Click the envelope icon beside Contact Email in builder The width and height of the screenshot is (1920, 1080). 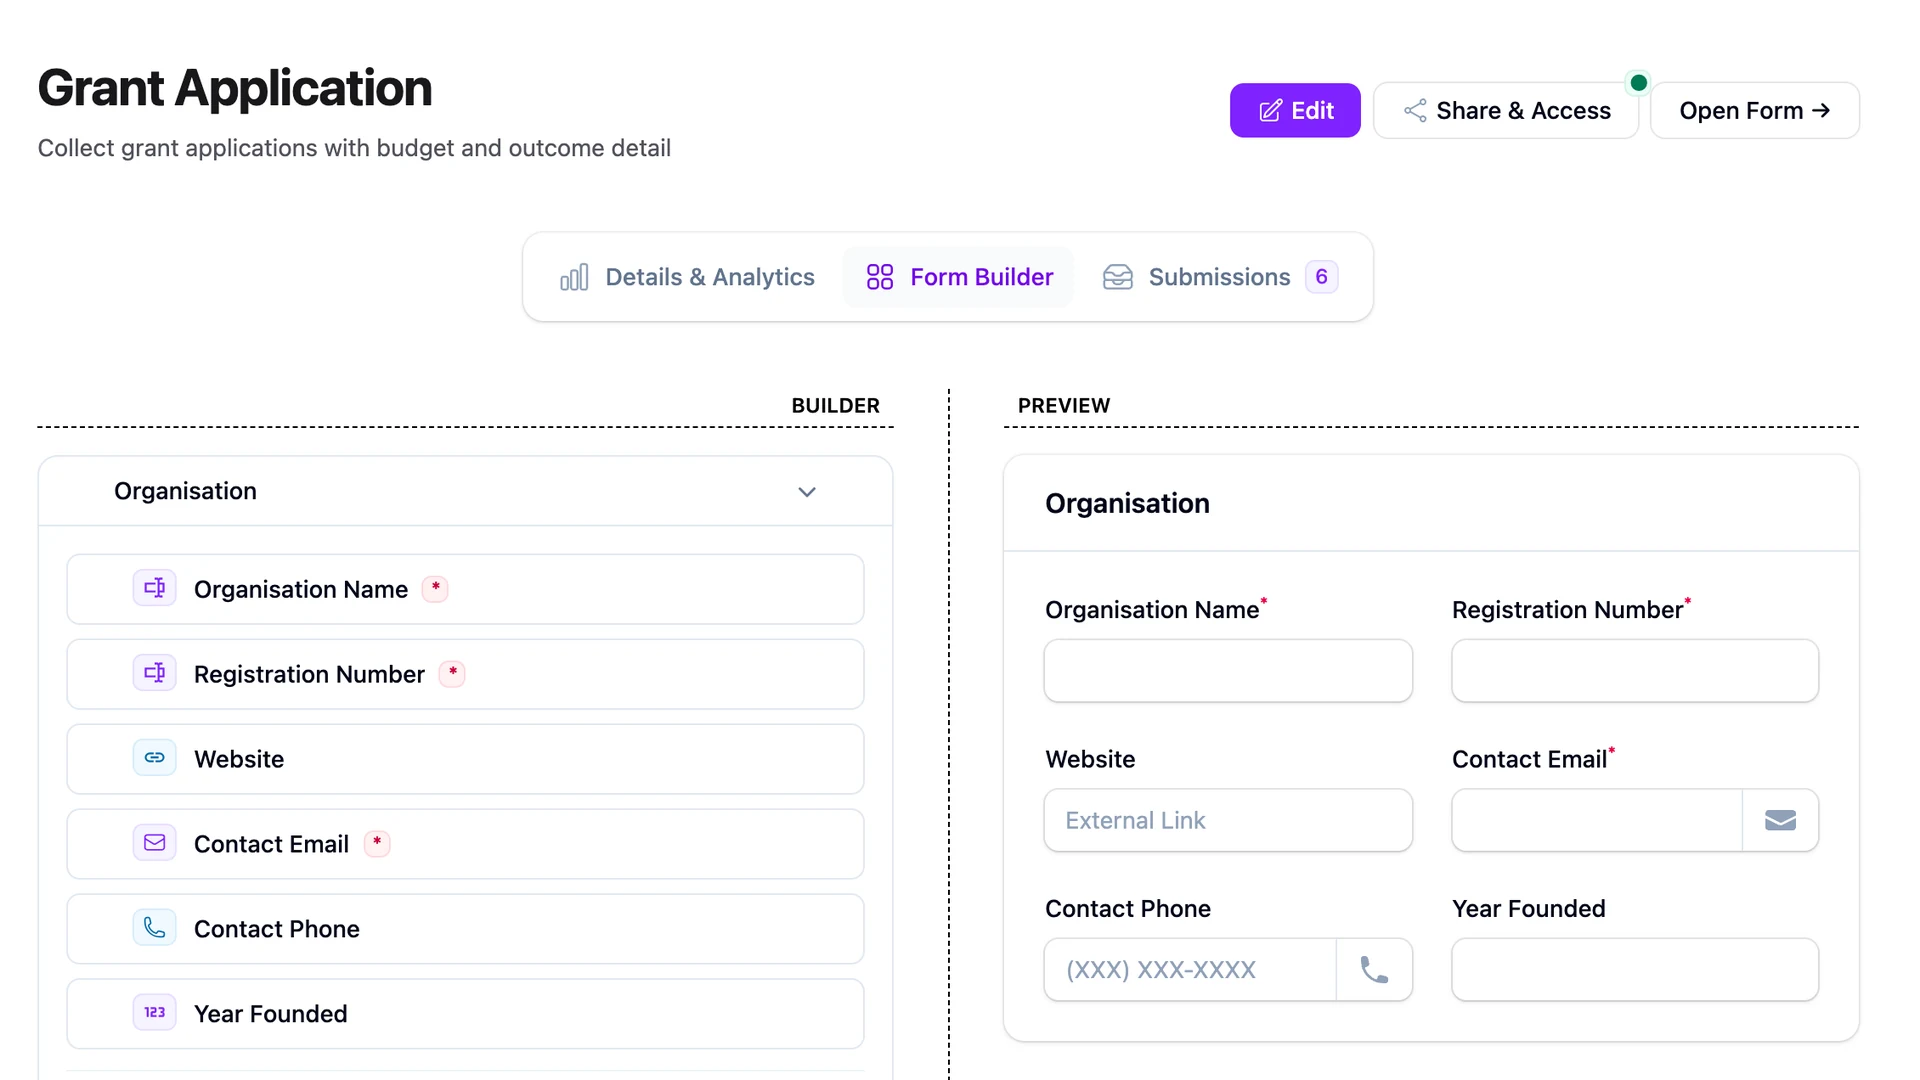155,843
